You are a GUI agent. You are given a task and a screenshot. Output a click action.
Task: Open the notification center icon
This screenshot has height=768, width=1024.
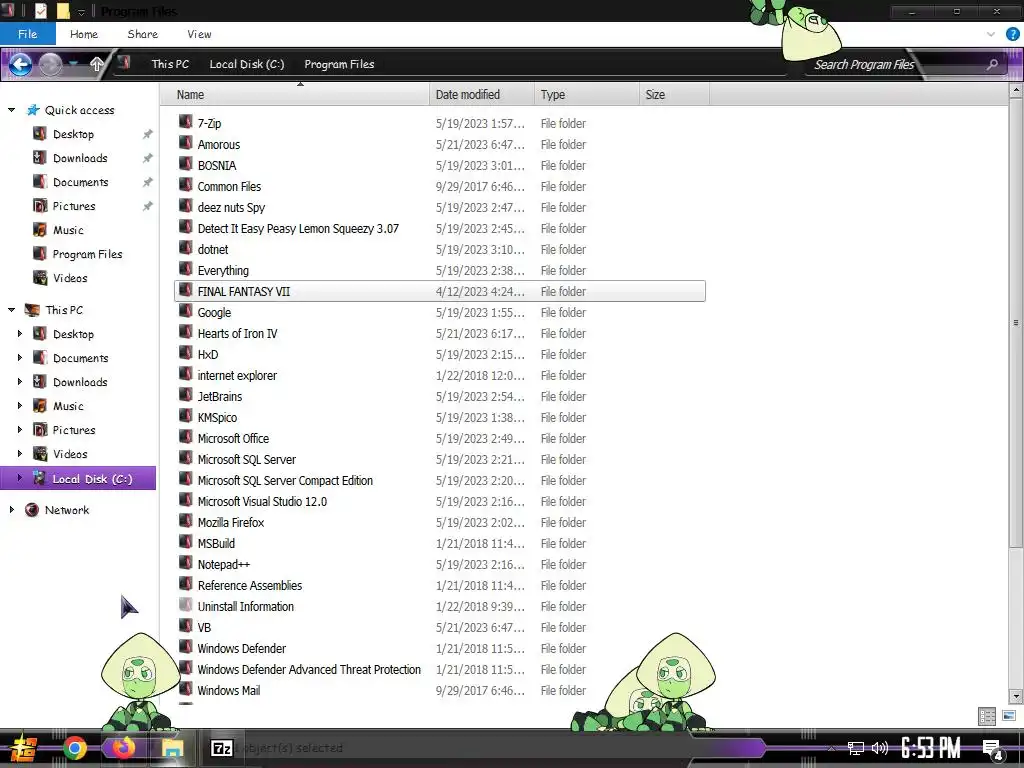coord(993,749)
